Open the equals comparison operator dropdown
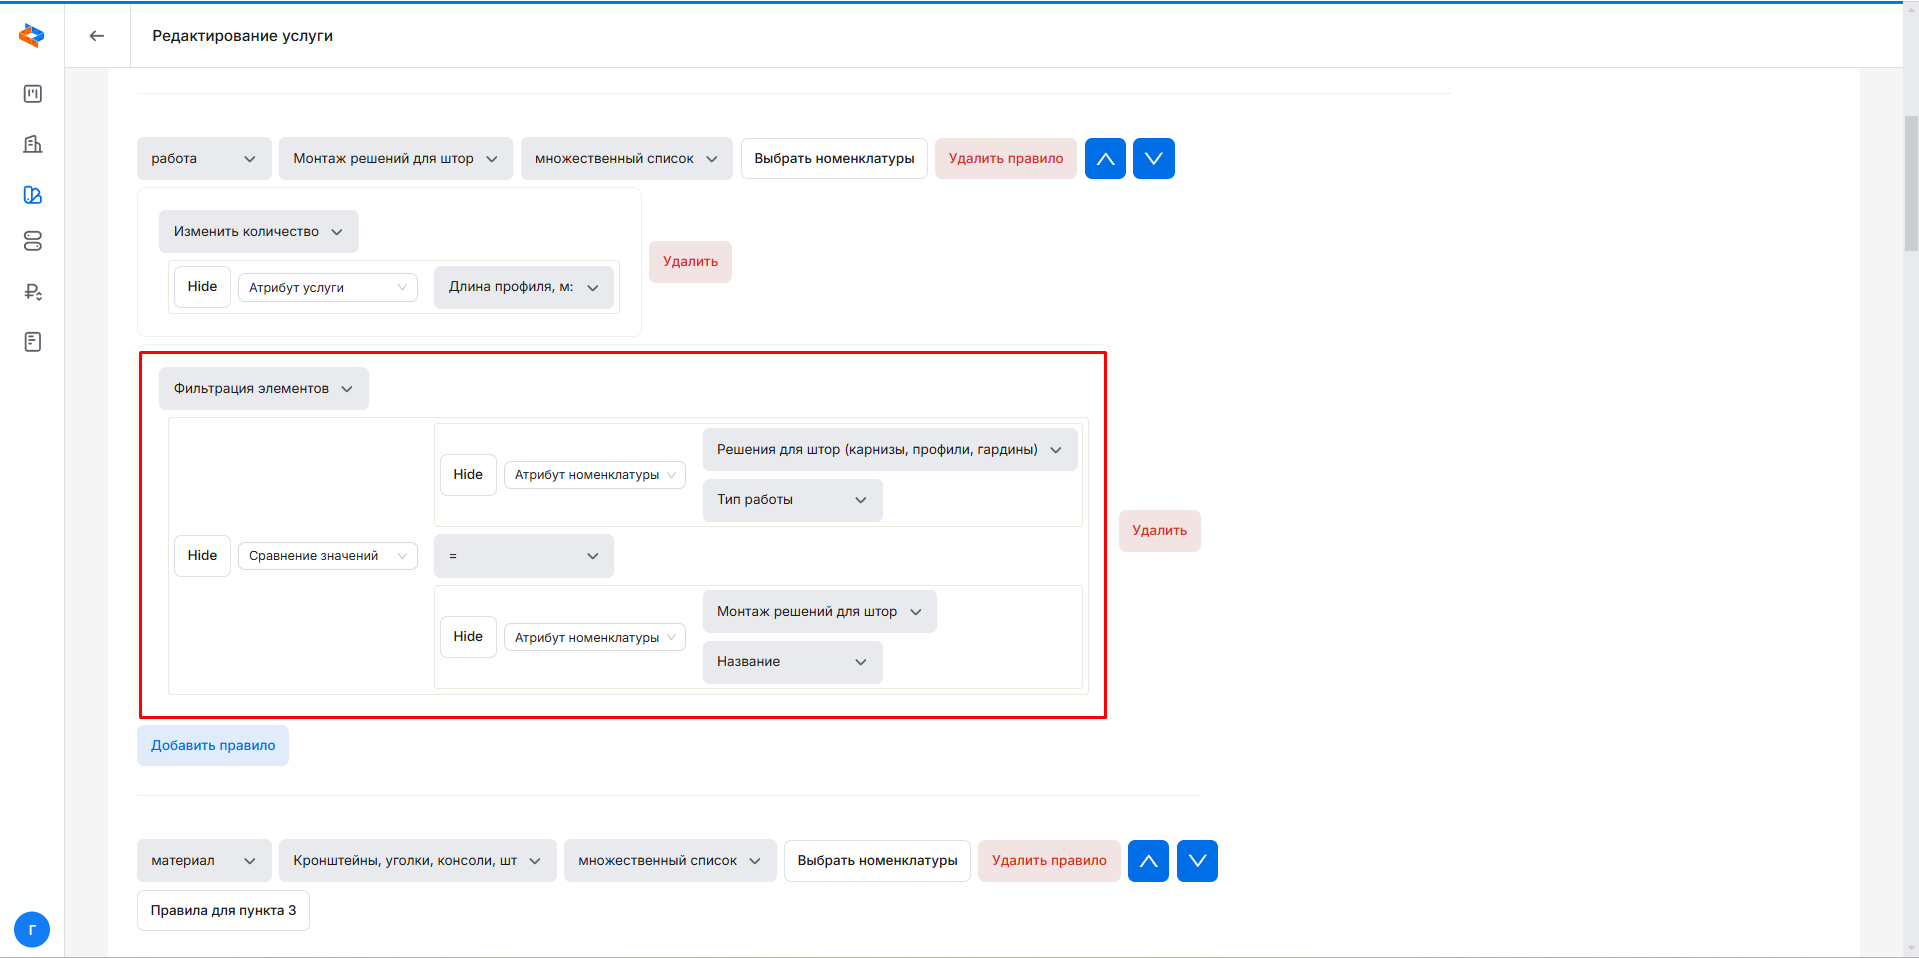The width and height of the screenshot is (1919, 958). pos(523,556)
